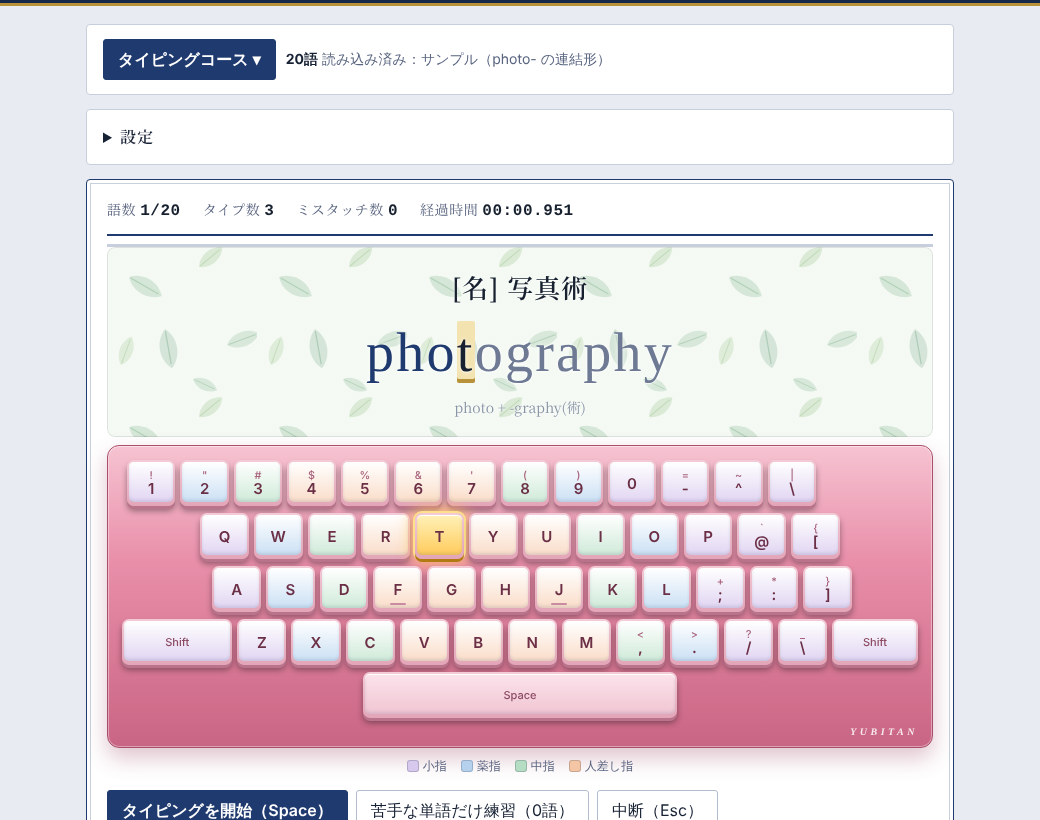The width and height of the screenshot is (1040, 820).
Task: Click the R key on virtual keyboard
Action: coord(385,536)
